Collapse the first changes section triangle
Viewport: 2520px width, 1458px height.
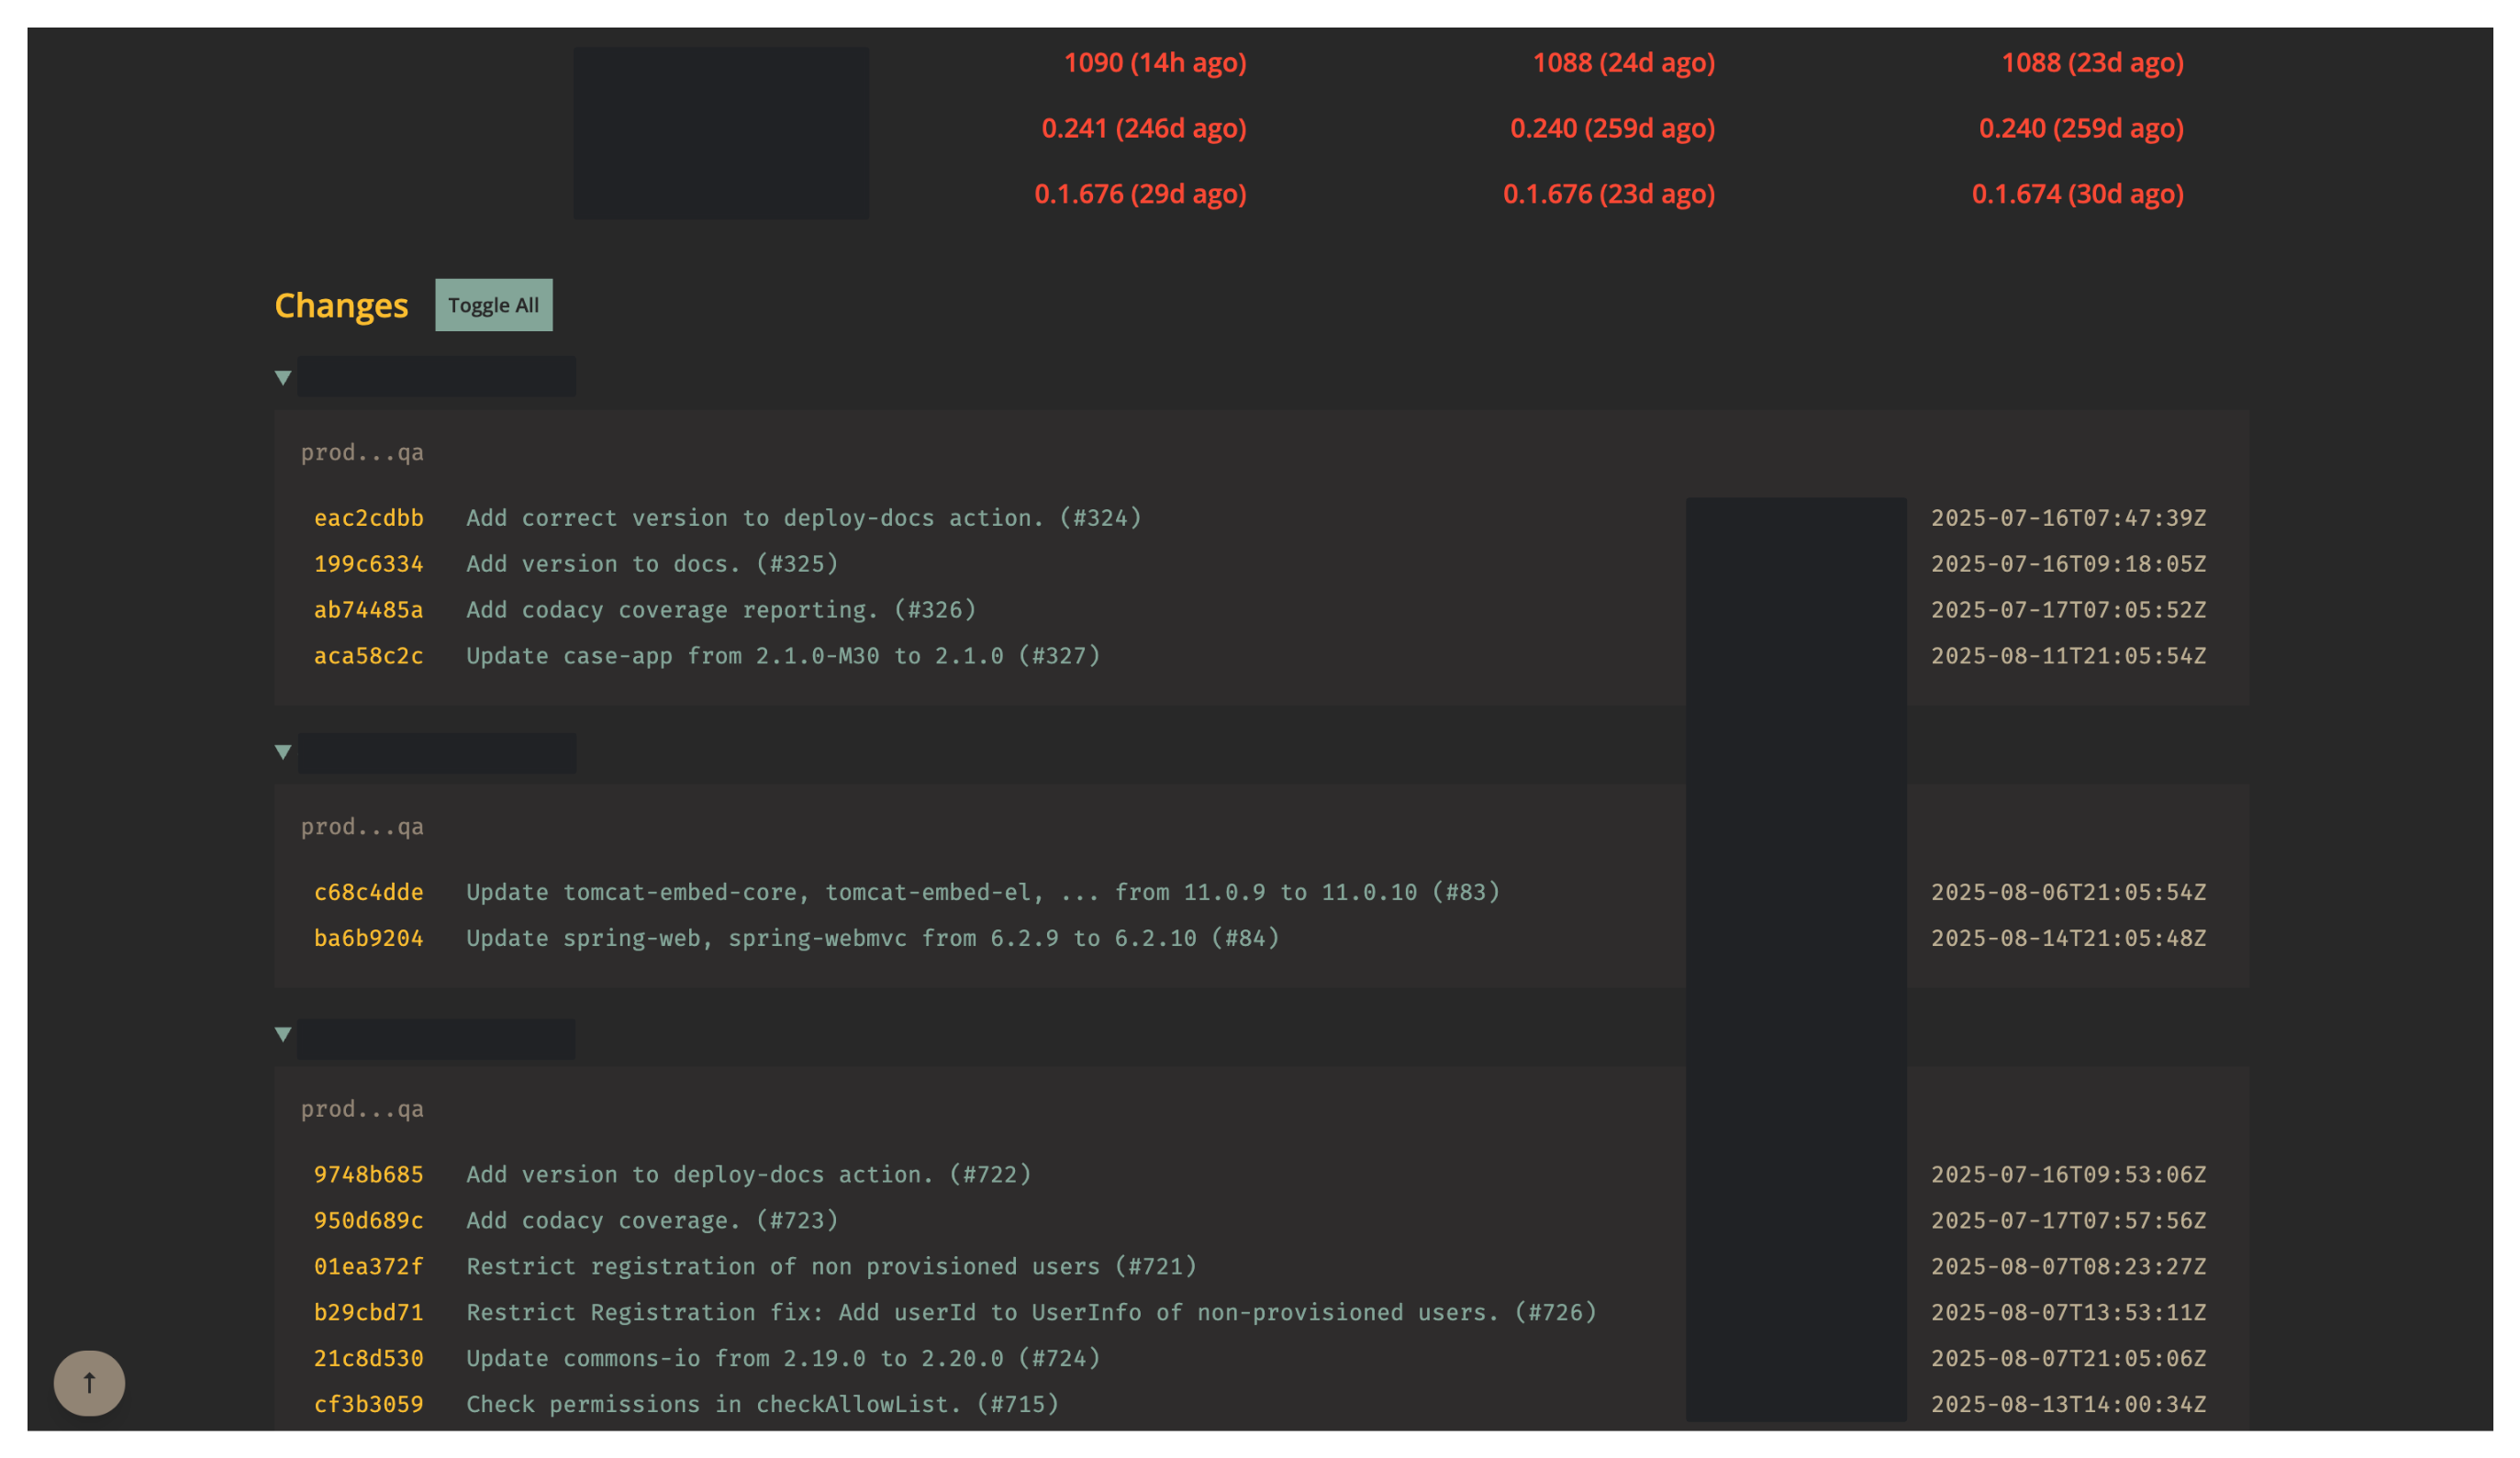tap(283, 378)
